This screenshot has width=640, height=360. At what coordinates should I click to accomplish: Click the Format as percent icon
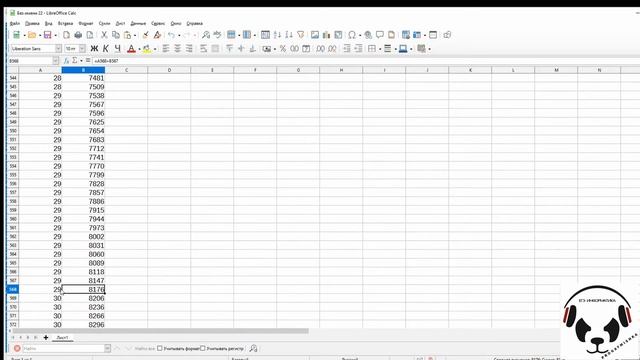[283, 49]
